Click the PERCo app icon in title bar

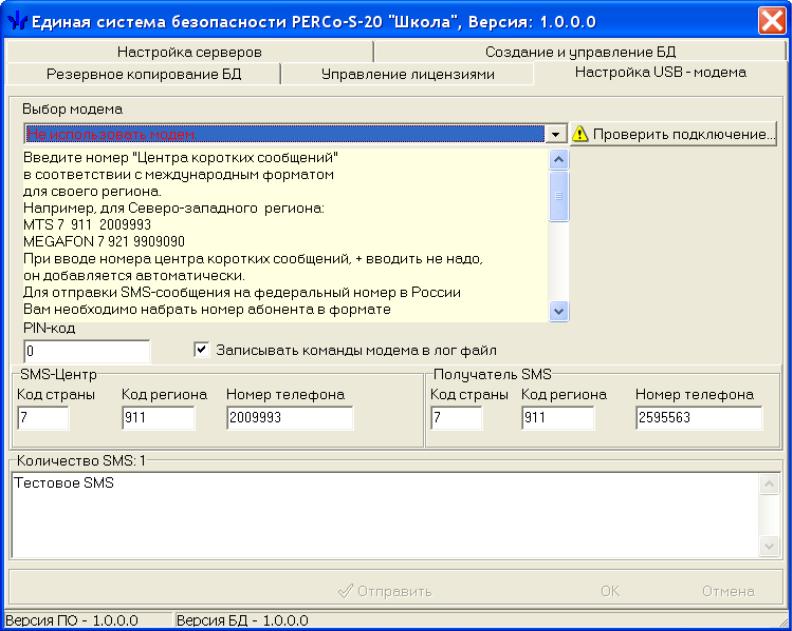(16, 22)
